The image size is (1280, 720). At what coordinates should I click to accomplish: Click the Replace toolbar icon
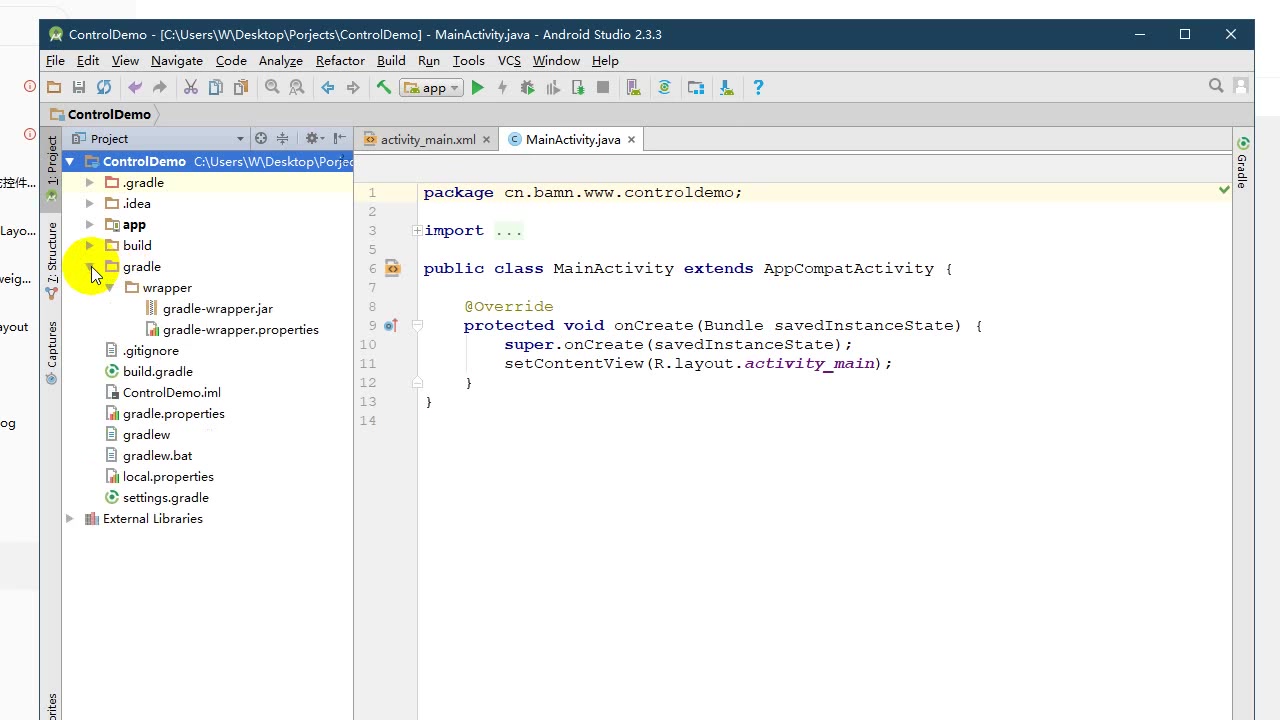pyautogui.click(x=297, y=88)
